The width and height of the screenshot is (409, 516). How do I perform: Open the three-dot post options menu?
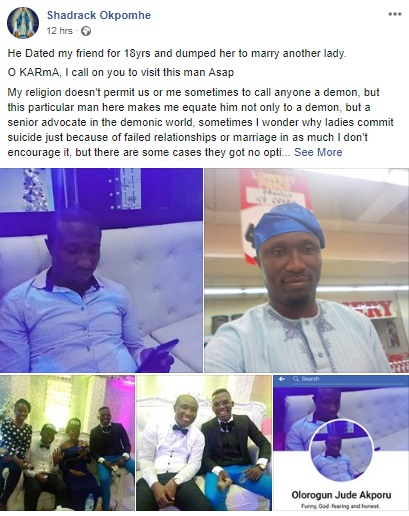coord(395,14)
